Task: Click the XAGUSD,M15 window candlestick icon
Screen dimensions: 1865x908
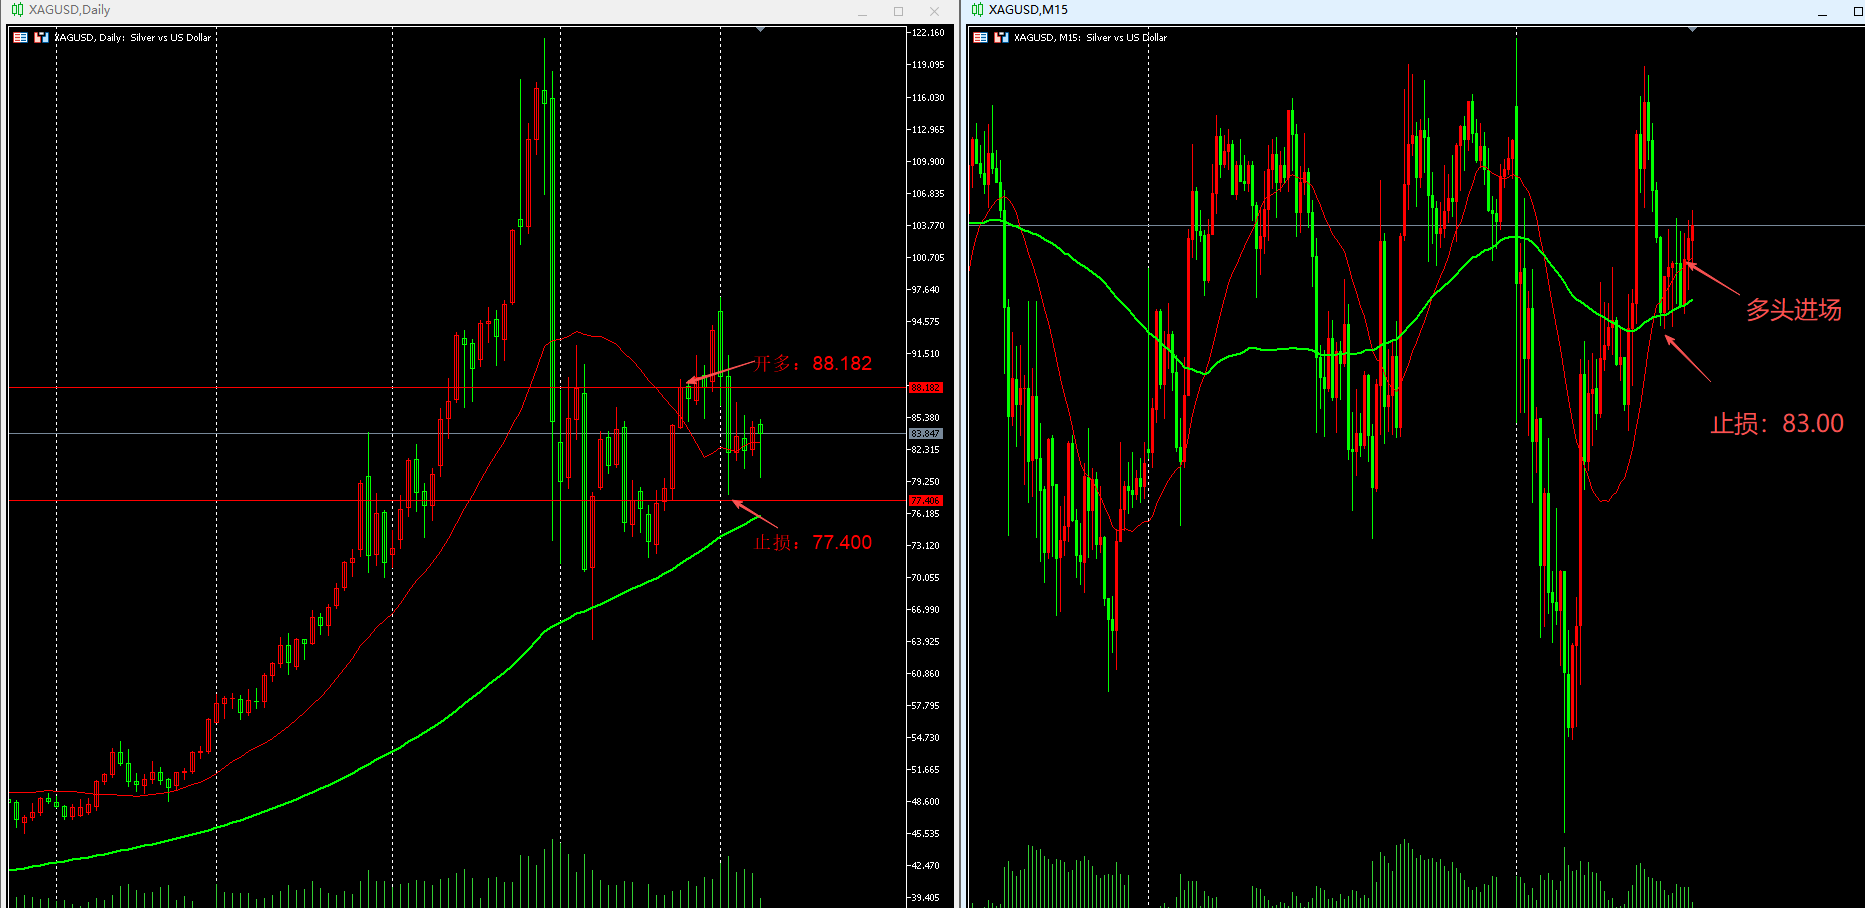Action: [x=977, y=10]
